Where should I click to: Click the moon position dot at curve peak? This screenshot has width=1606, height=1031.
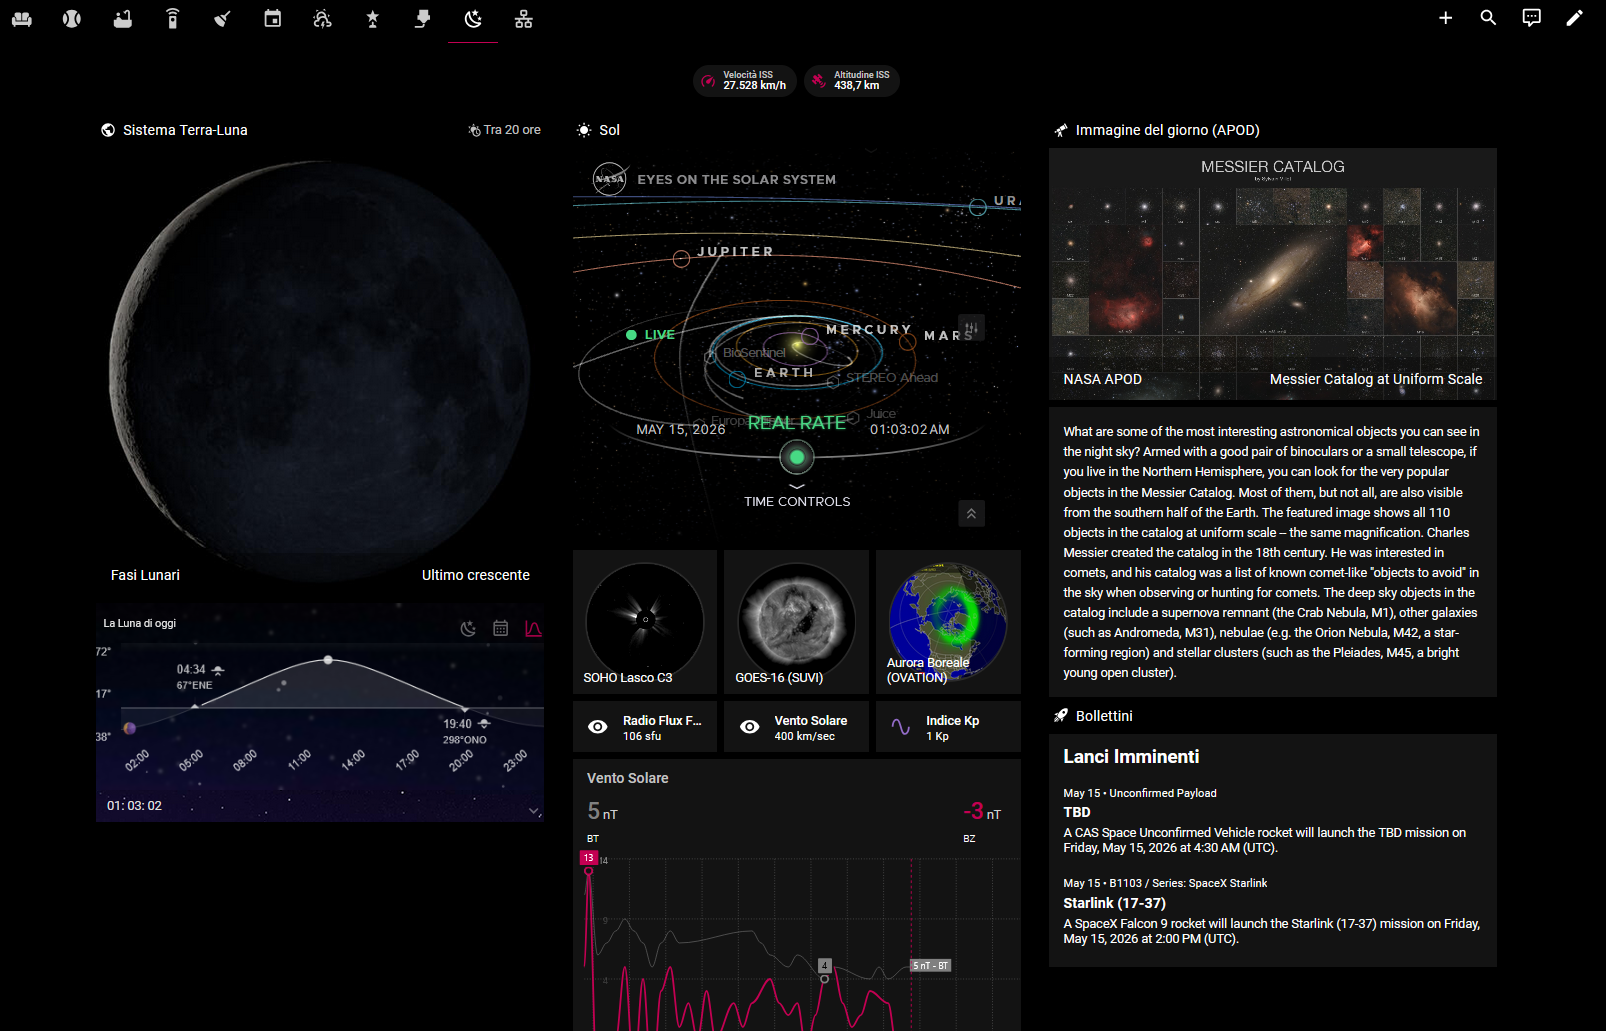(328, 660)
